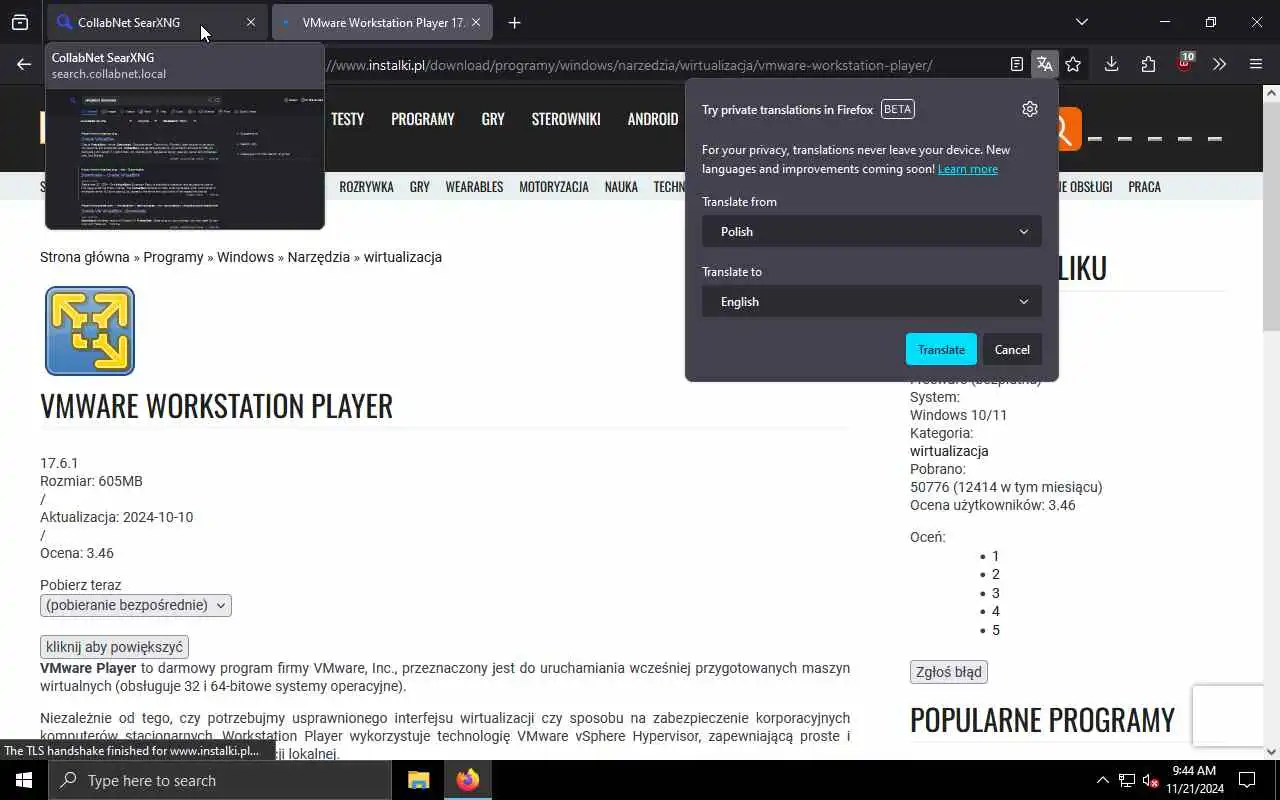Select rating 4 in Oceń list
The width and height of the screenshot is (1280, 800).
pos(995,611)
